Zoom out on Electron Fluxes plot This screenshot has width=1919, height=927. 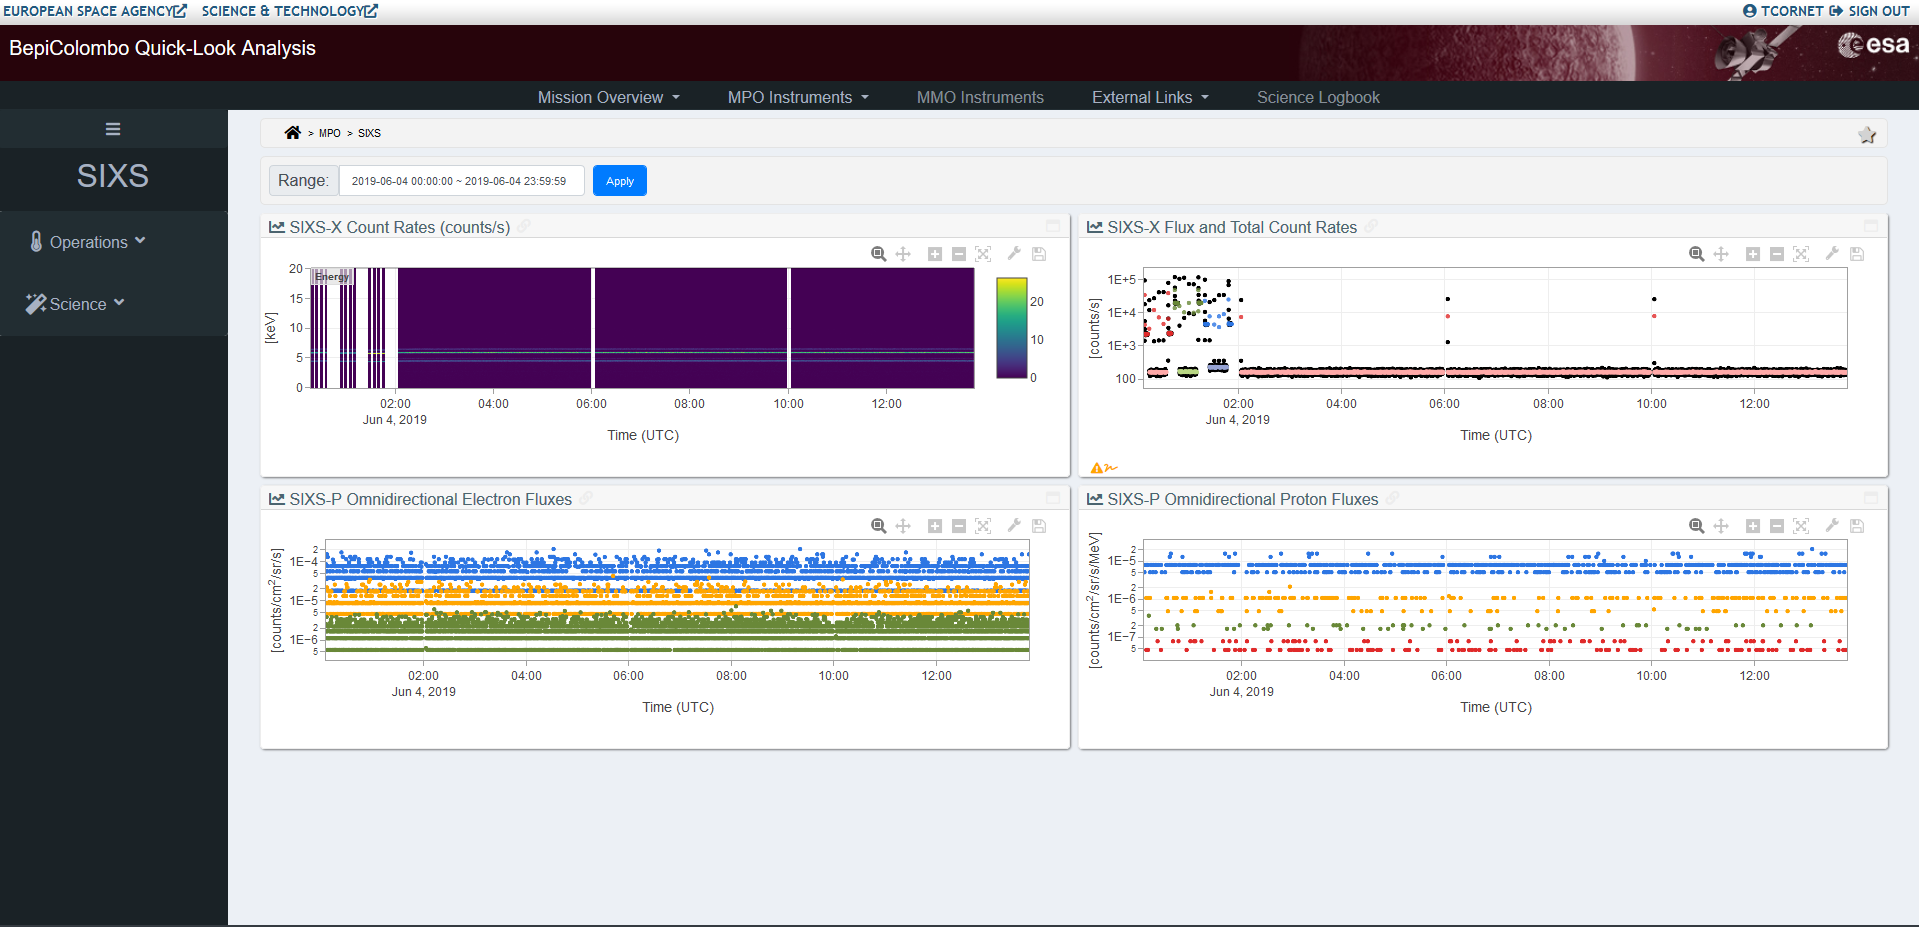click(x=959, y=526)
